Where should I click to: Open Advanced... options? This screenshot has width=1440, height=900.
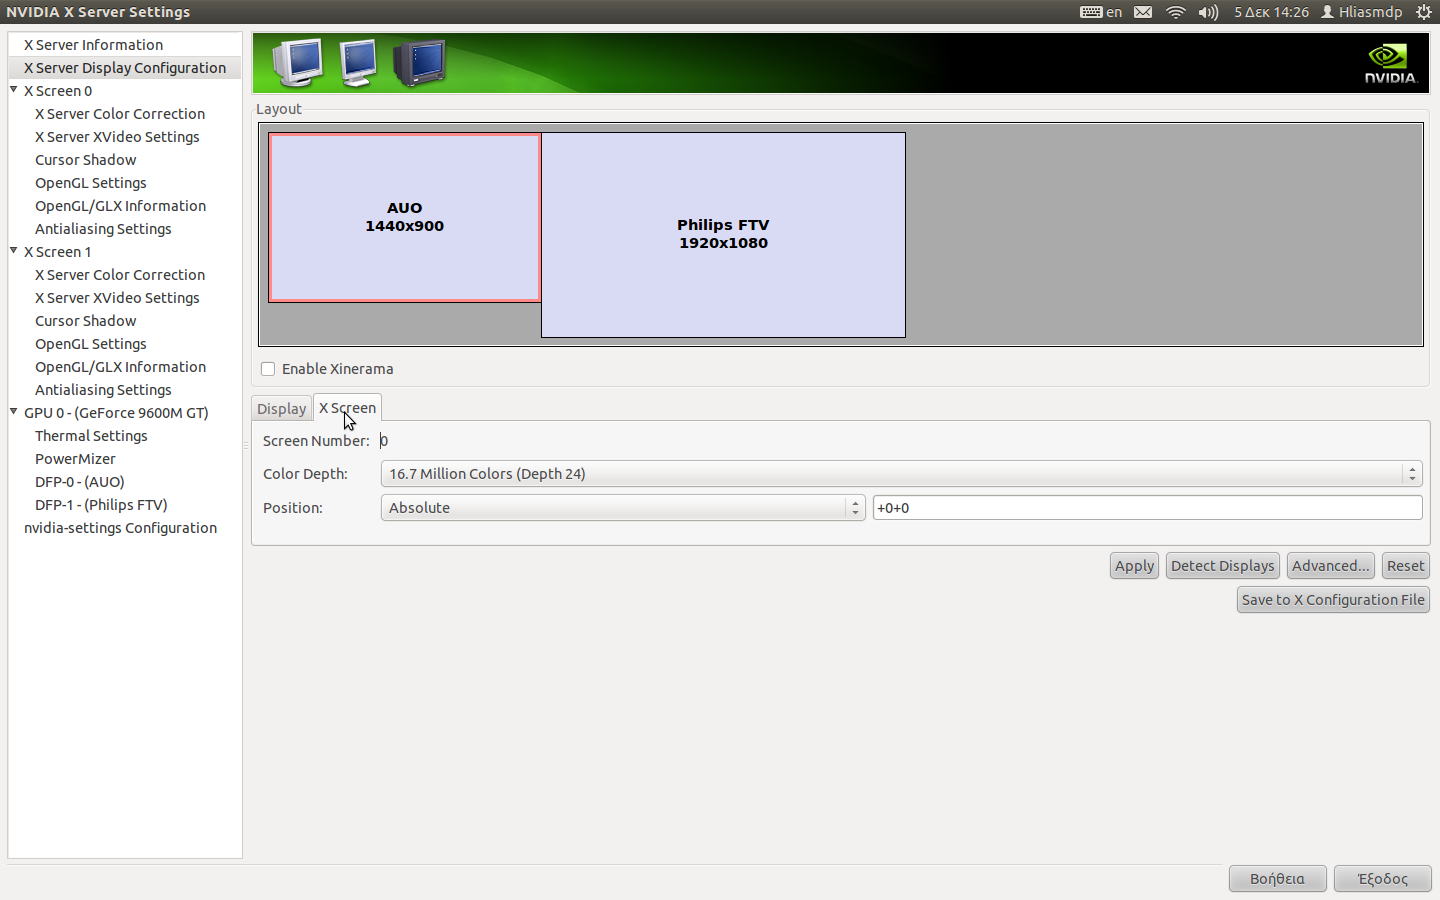(x=1330, y=566)
